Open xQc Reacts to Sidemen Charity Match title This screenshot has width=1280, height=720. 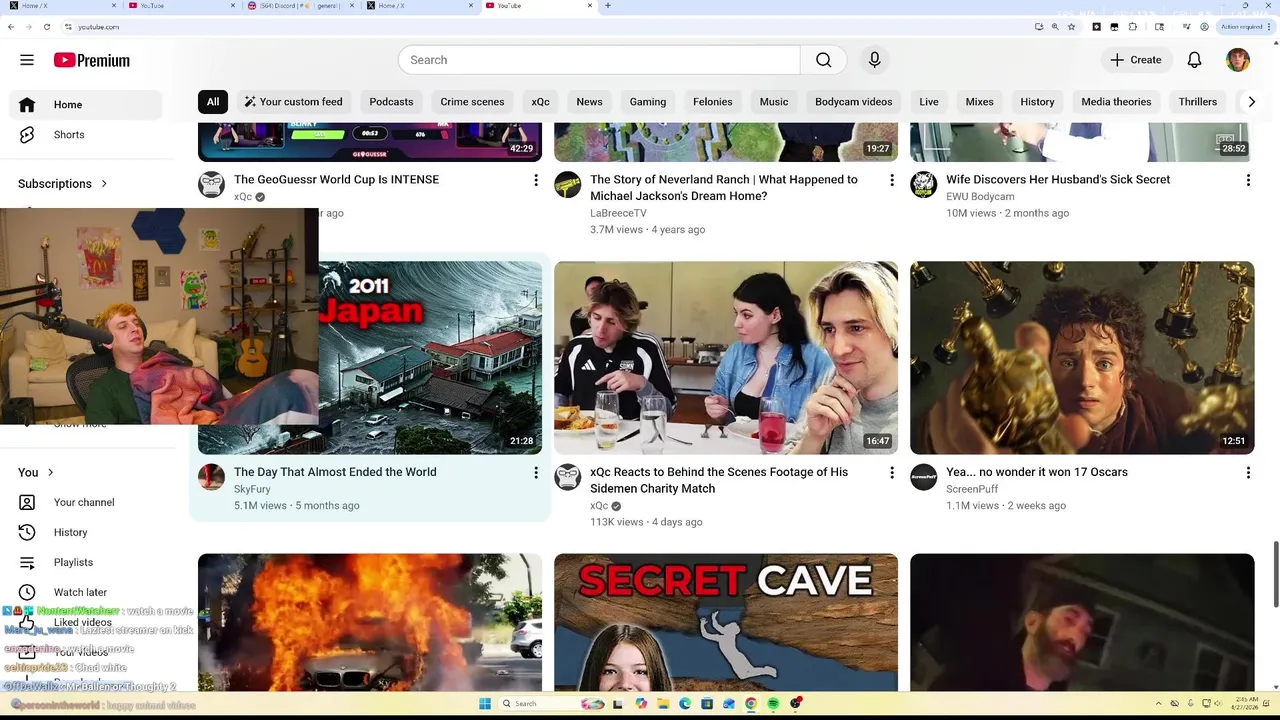(719, 480)
